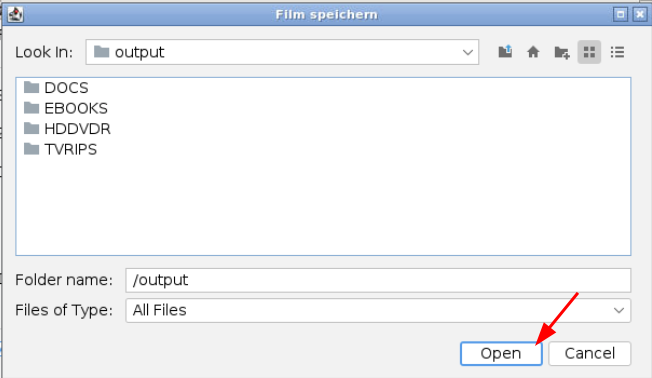This screenshot has height=378, width=652.
Task: Click the All Files type selection
Action: click(160, 310)
